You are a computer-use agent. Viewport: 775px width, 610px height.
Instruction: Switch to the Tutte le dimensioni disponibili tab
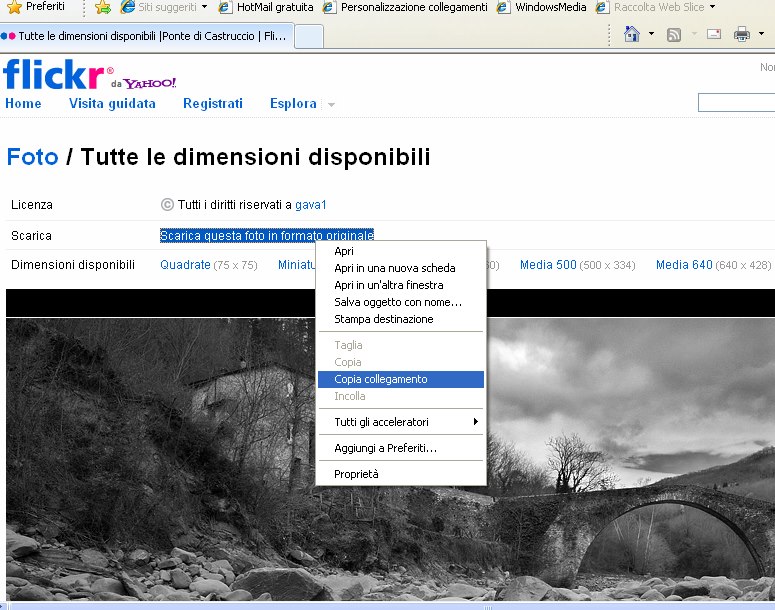[x=145, y=36]
